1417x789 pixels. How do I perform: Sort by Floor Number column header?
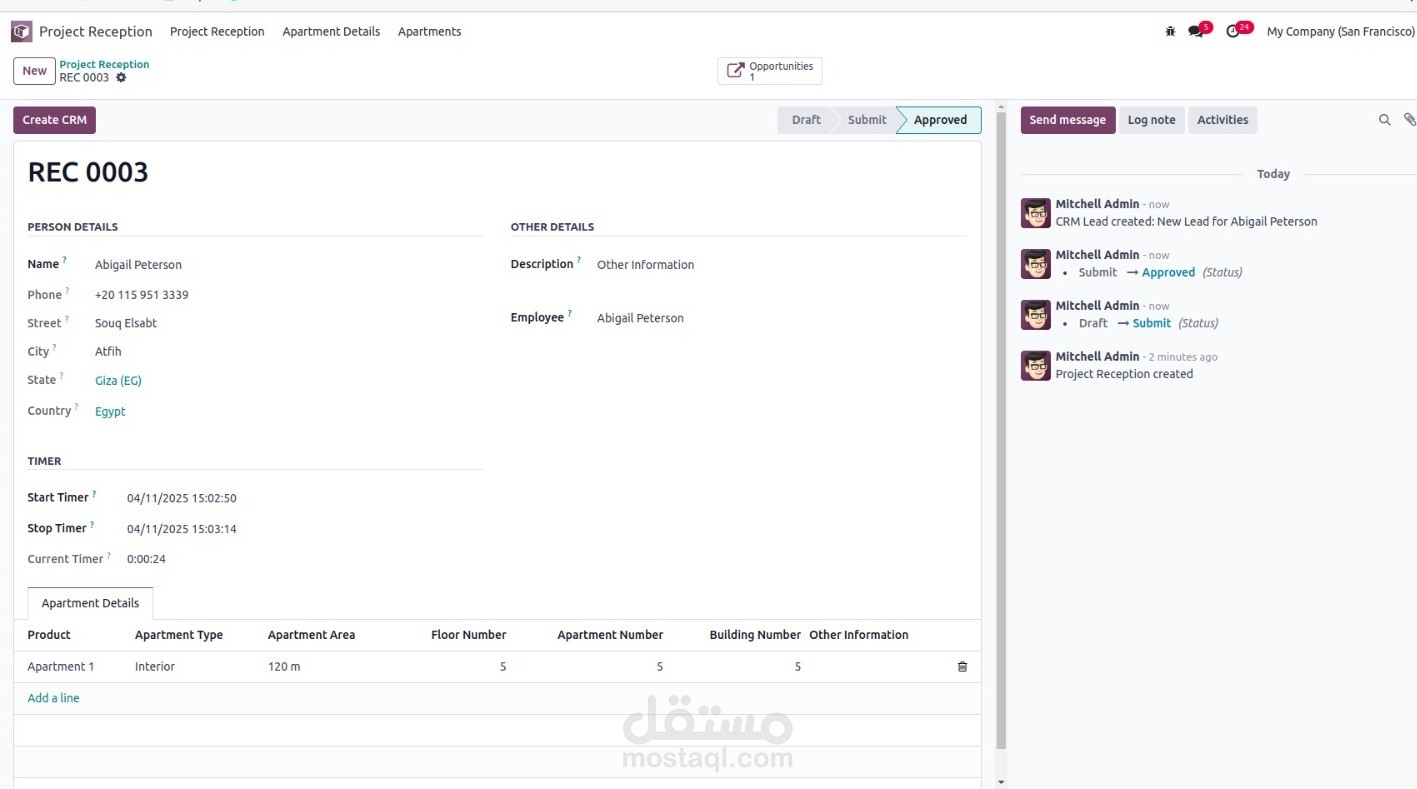pyautogui.click(x=468, y=635)
